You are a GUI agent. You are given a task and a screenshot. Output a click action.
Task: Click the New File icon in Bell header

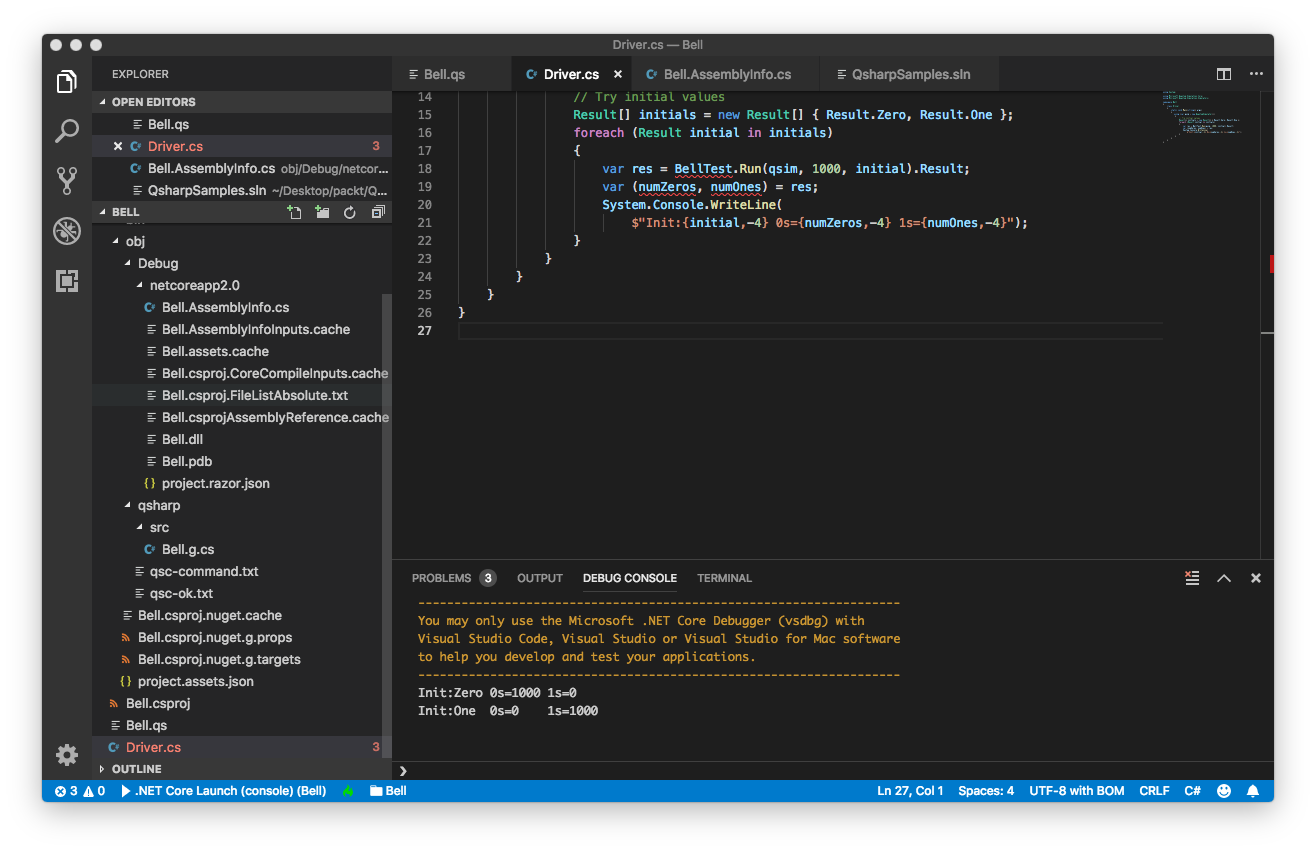pos(294,212)
